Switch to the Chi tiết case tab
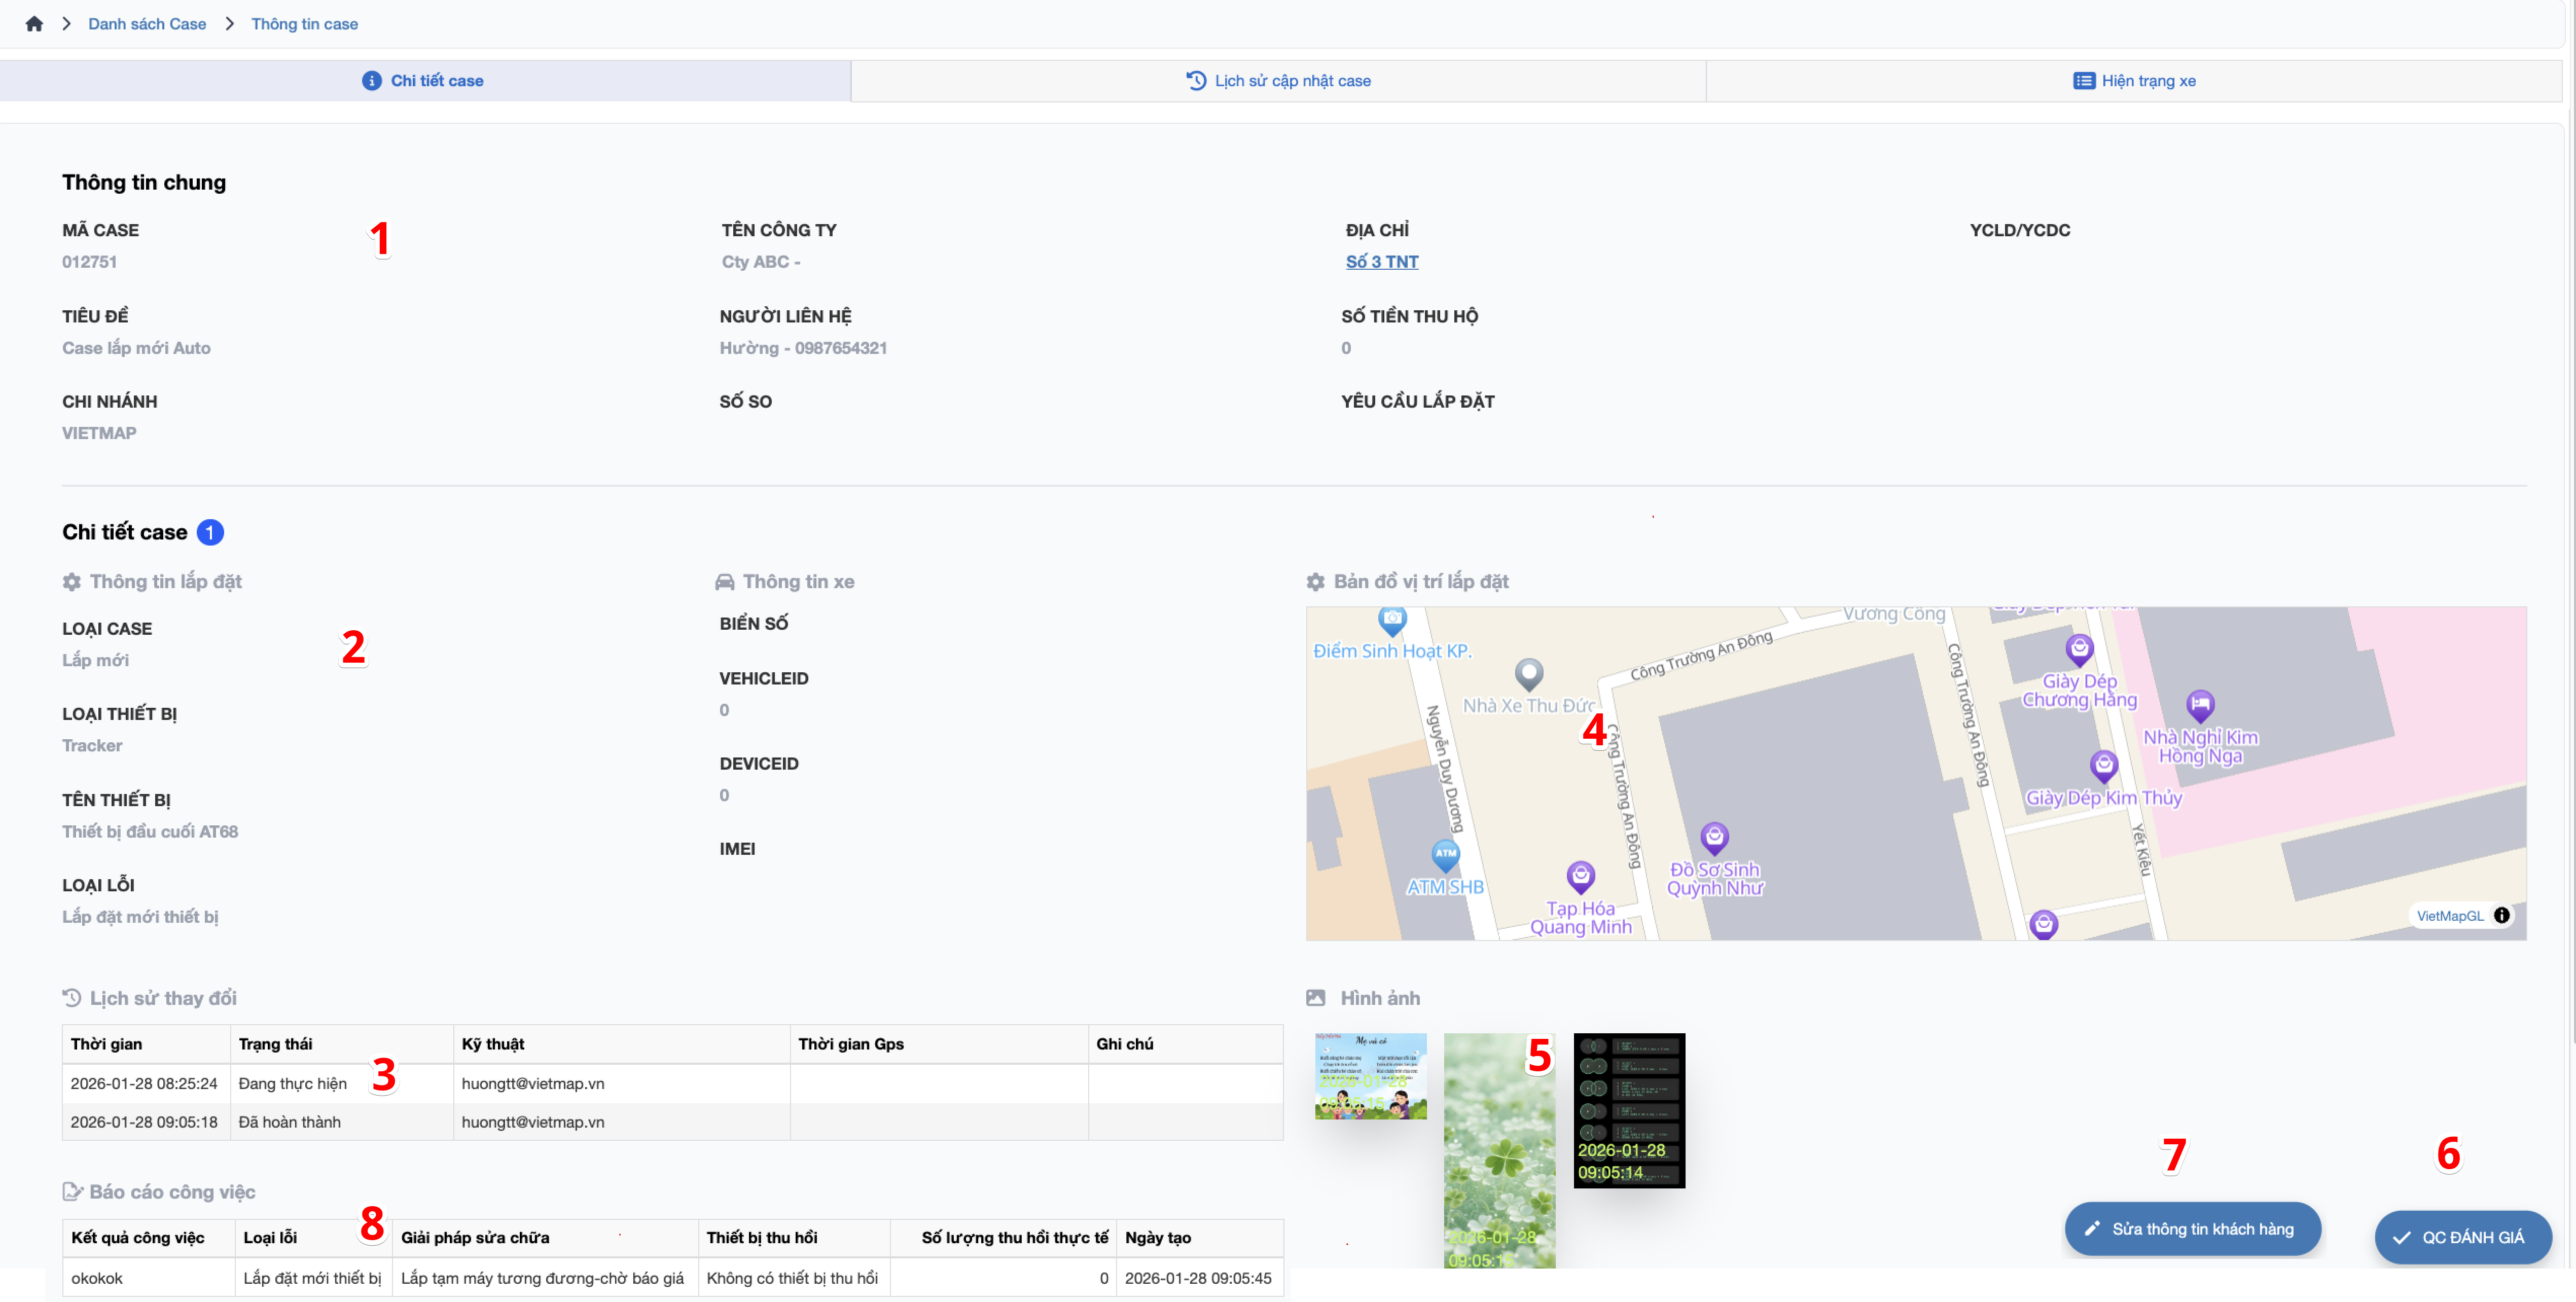2576x1302 pixels. [425, 80]
